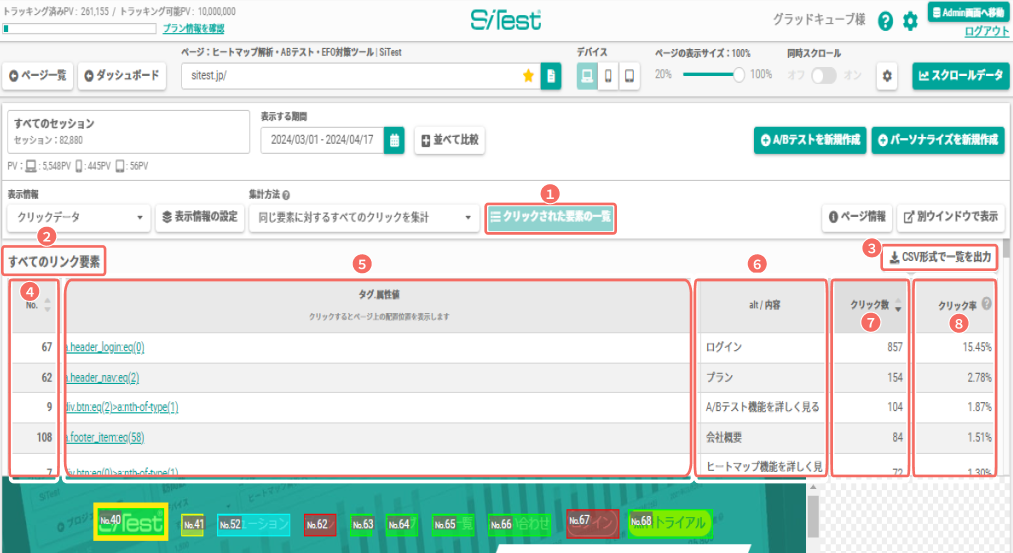
Task: Select the desktop device icon
Action: point(587,76)
